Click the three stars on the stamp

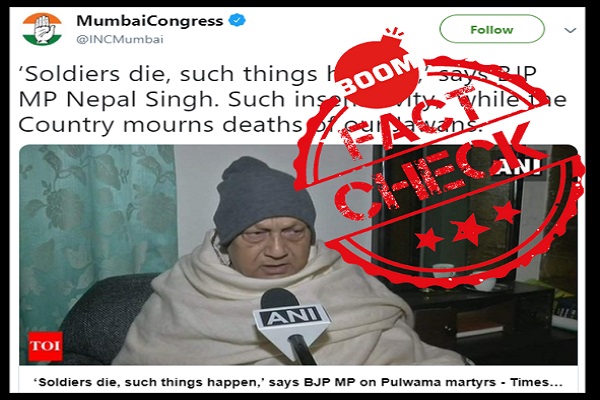tap(467, 226)
